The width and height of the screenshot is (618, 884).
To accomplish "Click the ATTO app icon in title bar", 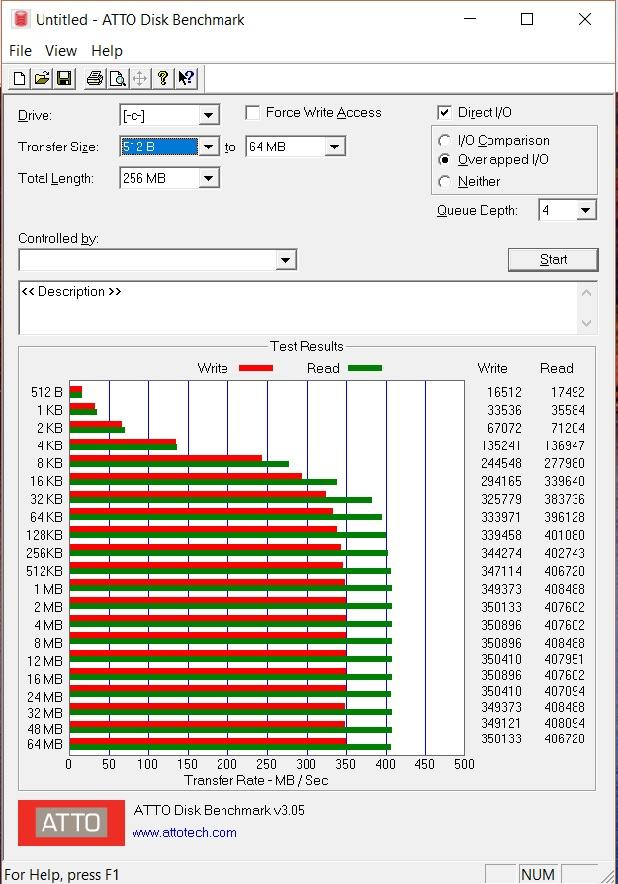I will tap(20, 19).
